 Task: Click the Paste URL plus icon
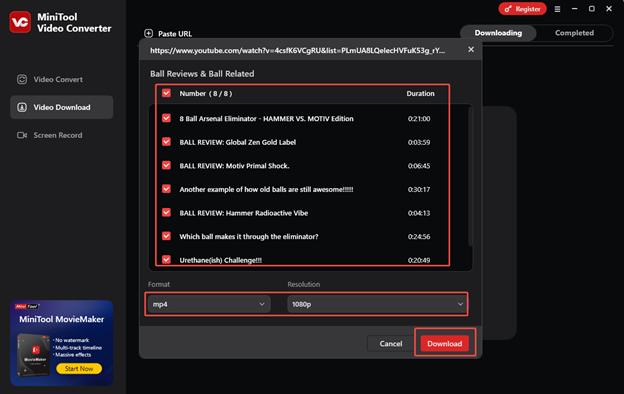click(148, 33)
